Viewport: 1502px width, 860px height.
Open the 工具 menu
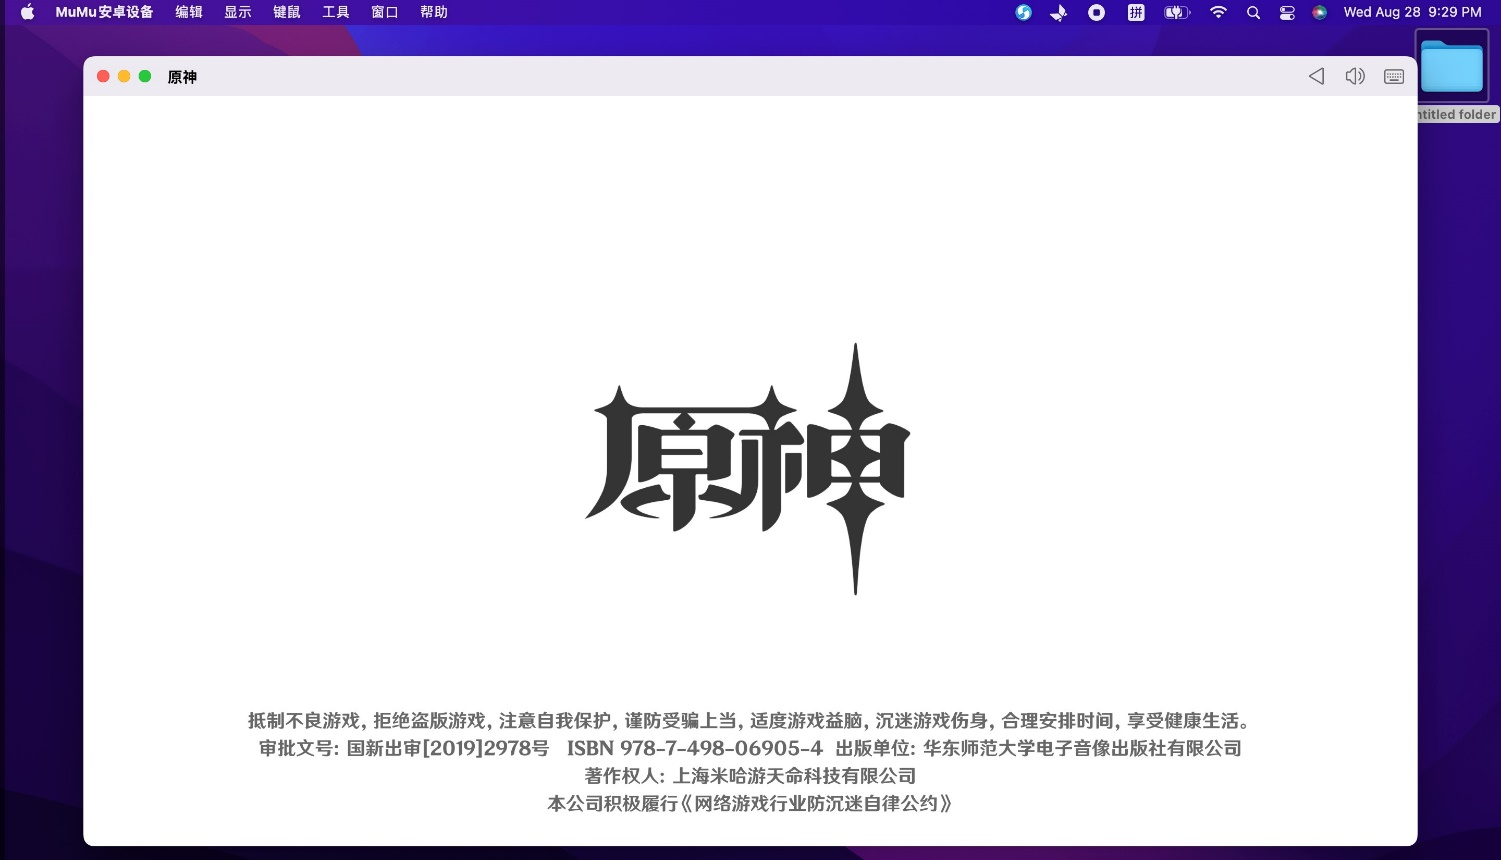coord(336,12)
